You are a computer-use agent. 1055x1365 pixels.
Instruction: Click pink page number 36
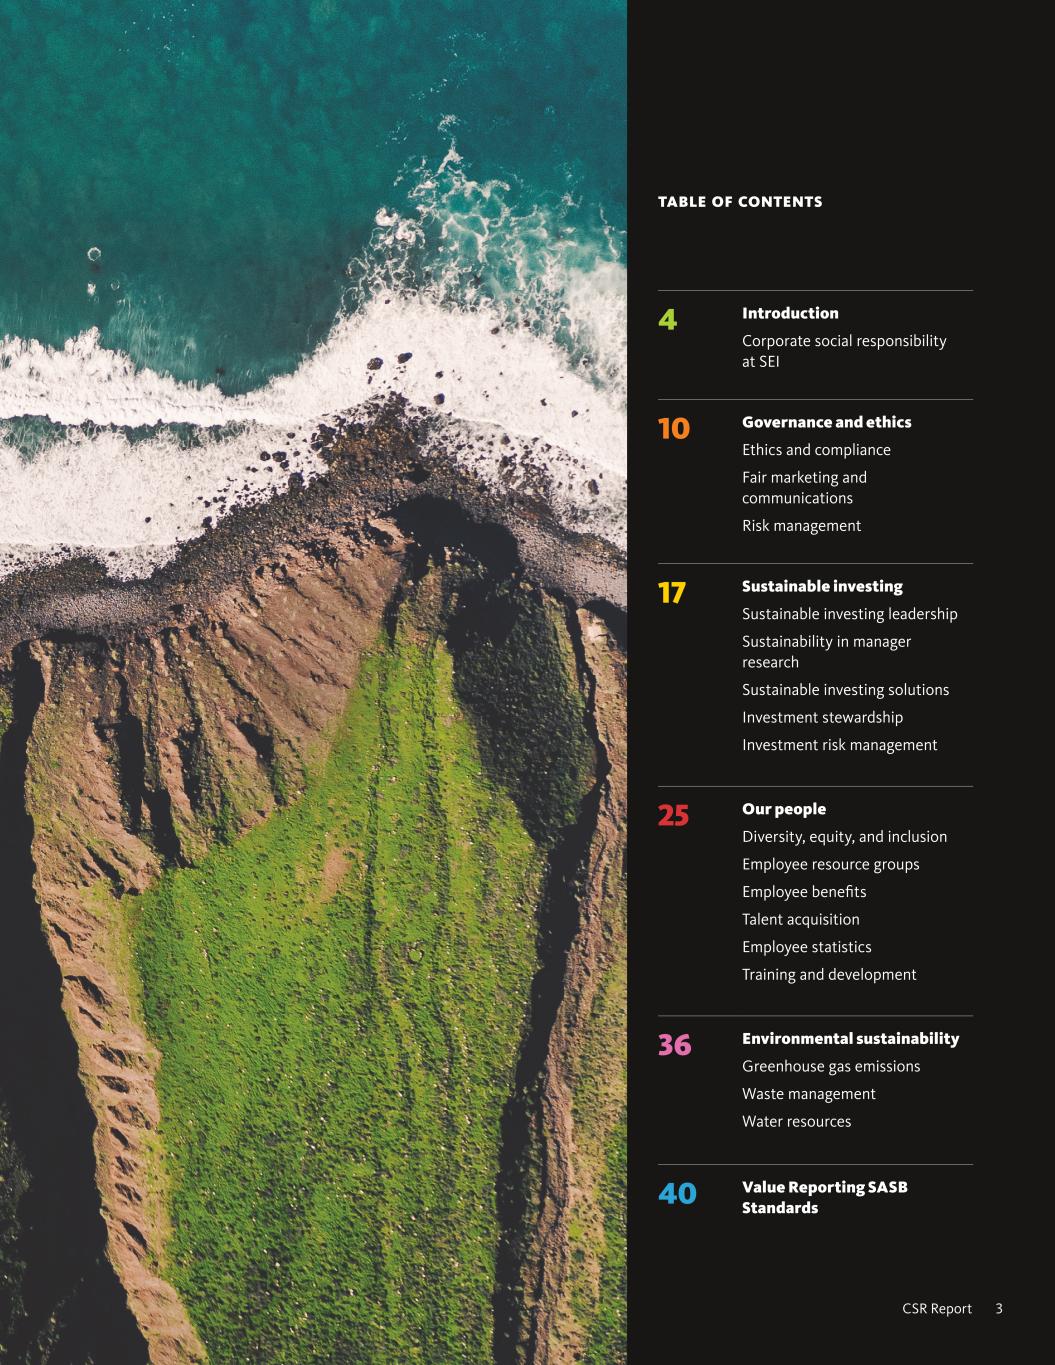click(x=674, y=1045)
